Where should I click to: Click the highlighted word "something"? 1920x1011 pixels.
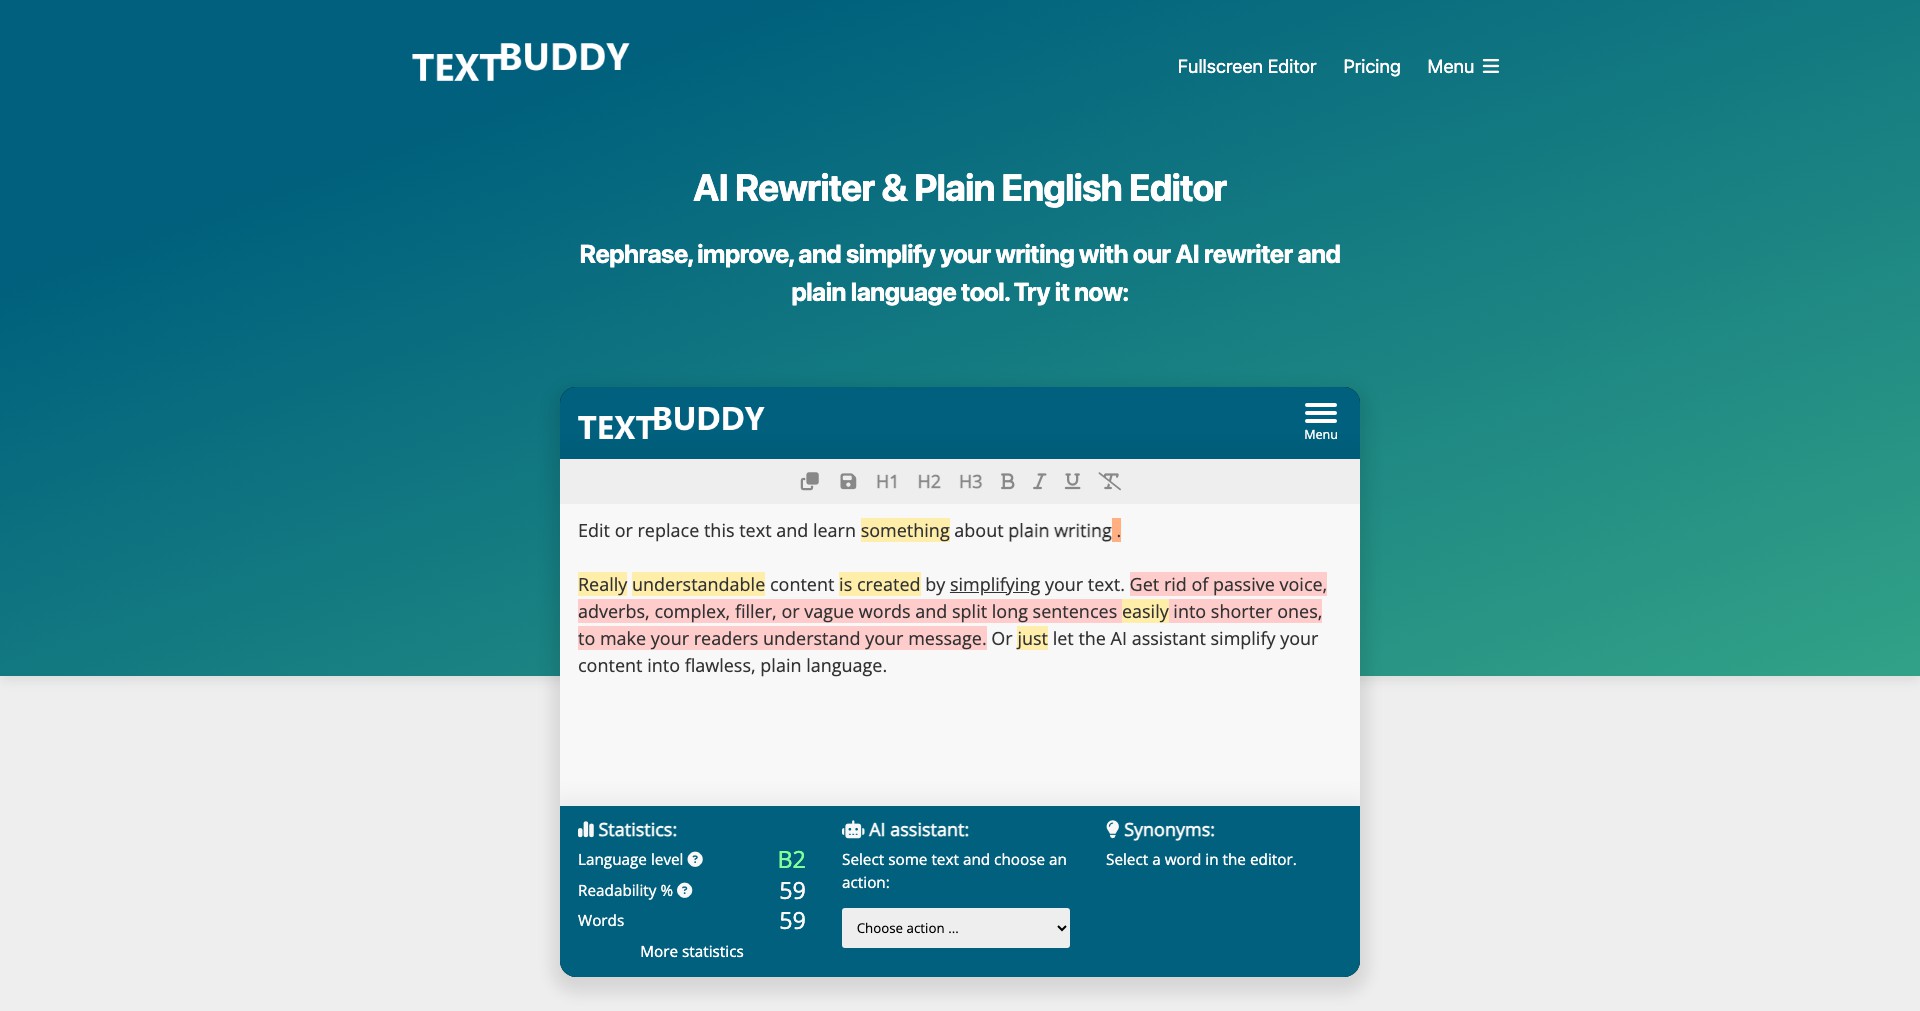pyautogui.click(x=905, y=531)
